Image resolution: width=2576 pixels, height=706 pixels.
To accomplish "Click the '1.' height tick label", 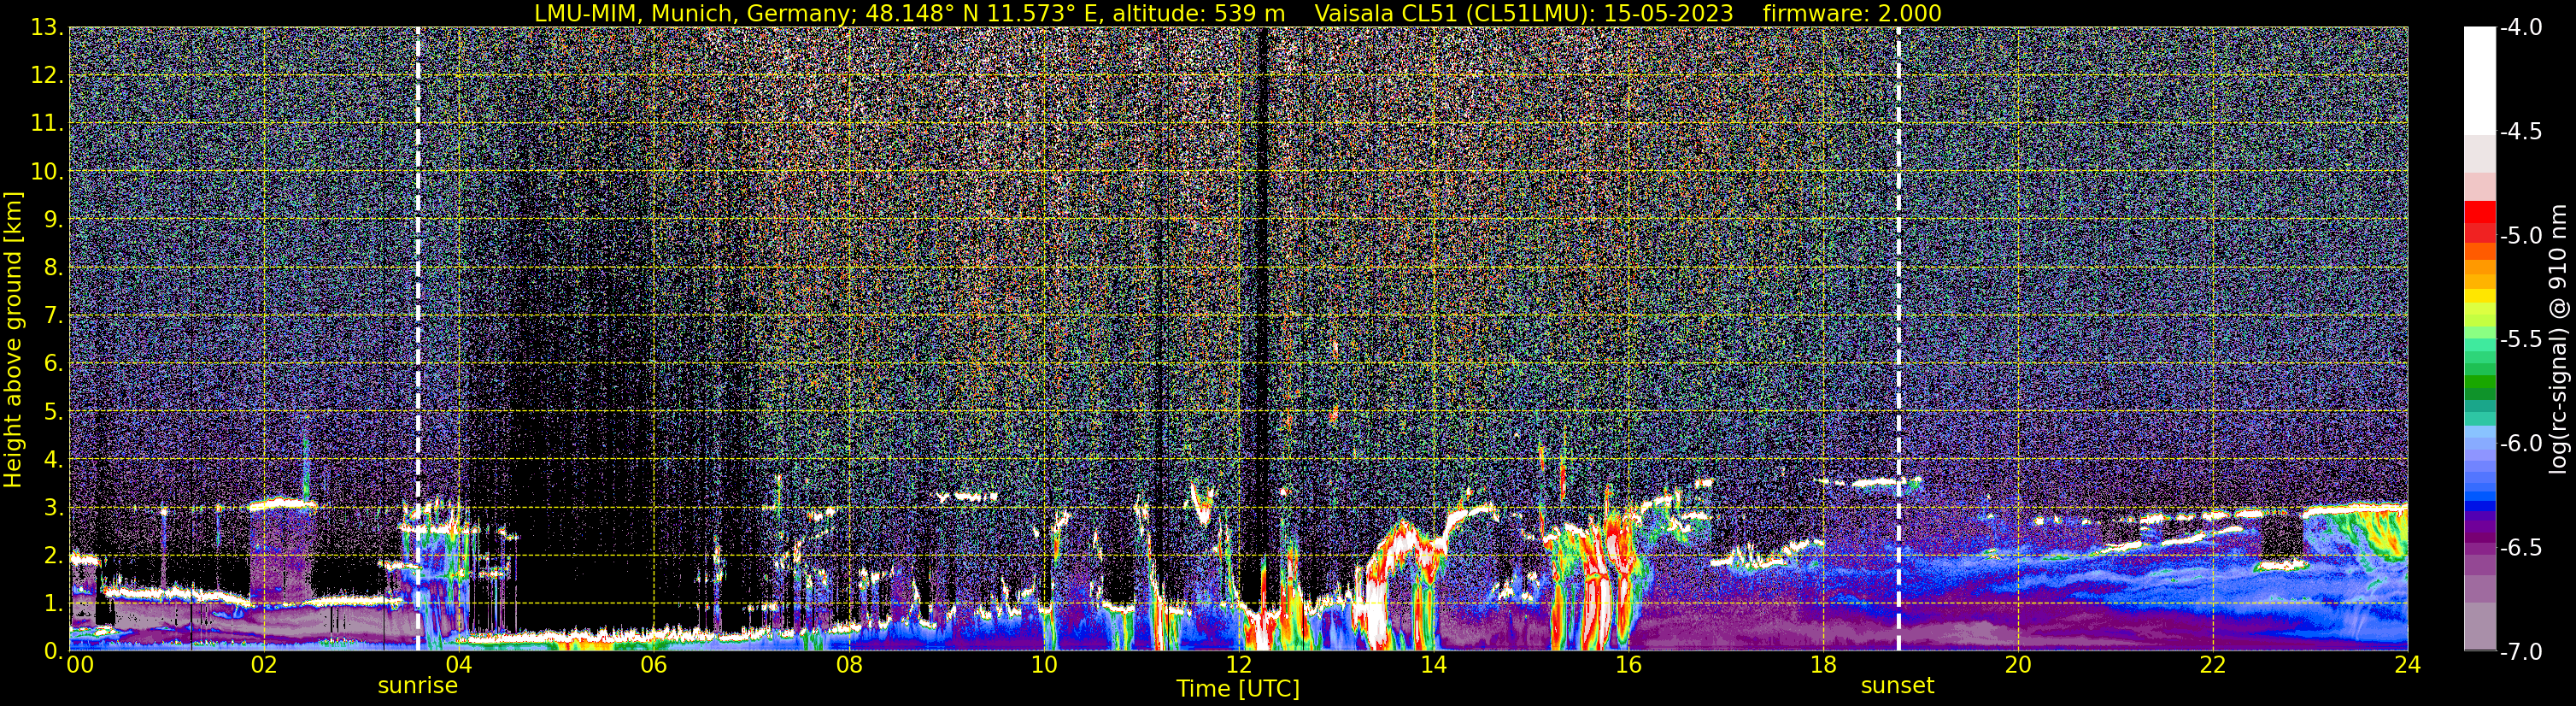I will [x=53, y=604].
